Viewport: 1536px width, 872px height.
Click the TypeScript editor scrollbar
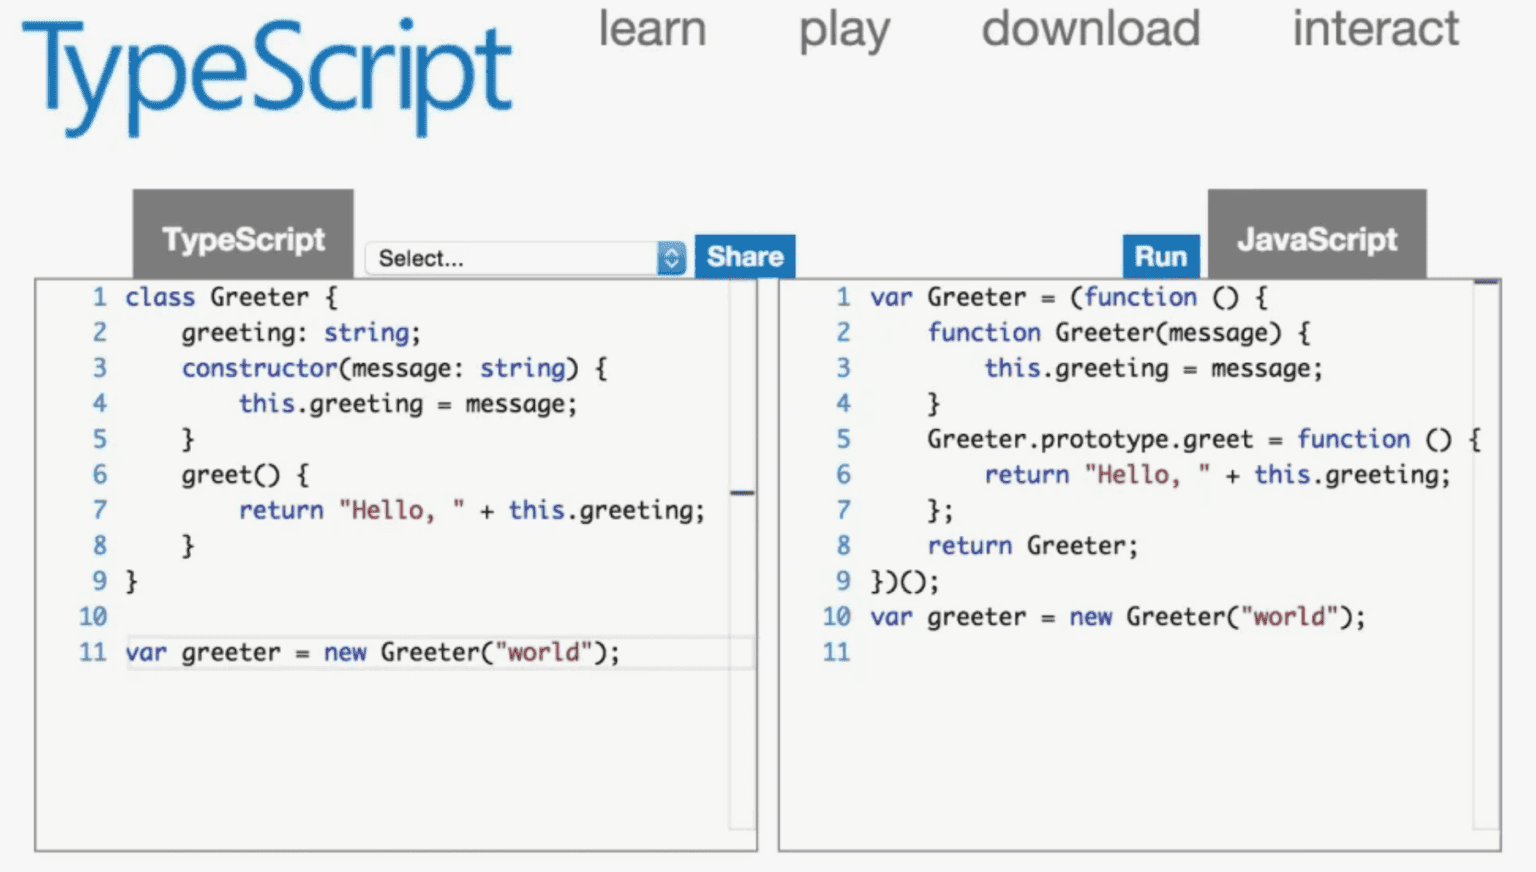pyautogui.click(x=743, y=492)
